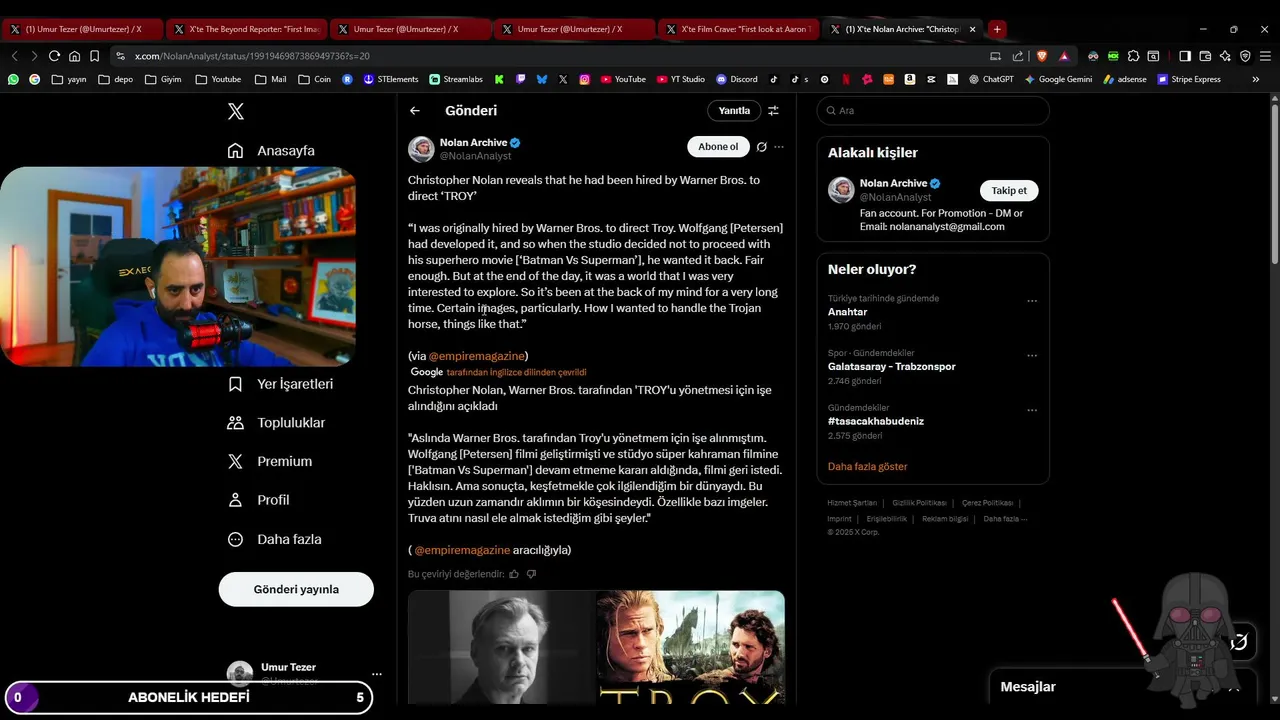Open Anahtar trending topic
The image size is (1280, 720).
(848, 312)
